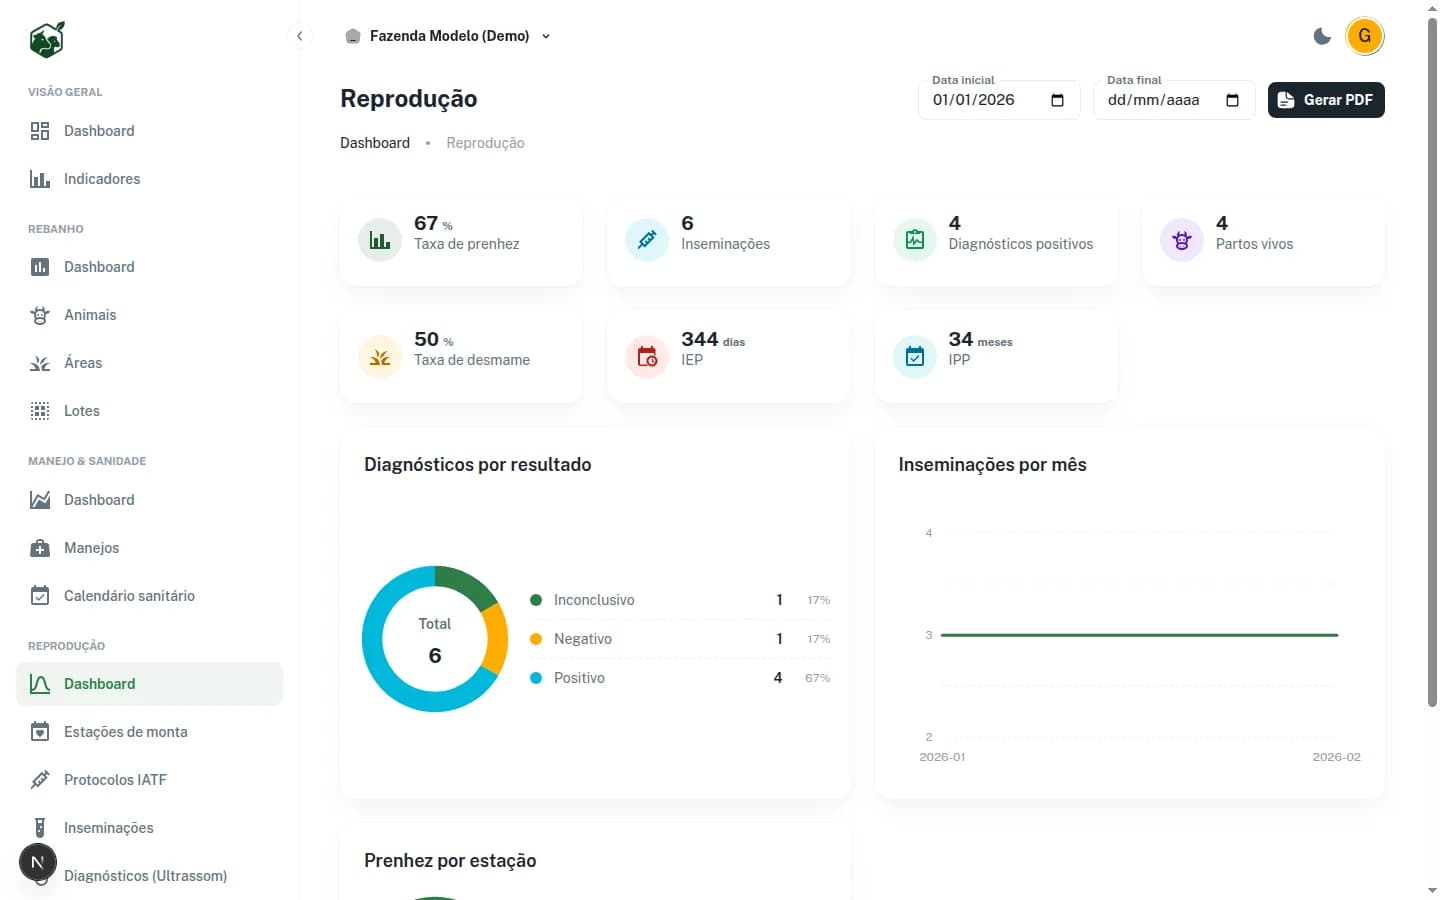Click the Indicadores bar chart icon
Screen dimensions: 1440x900
pyautogui.click(x=40, y=179)
